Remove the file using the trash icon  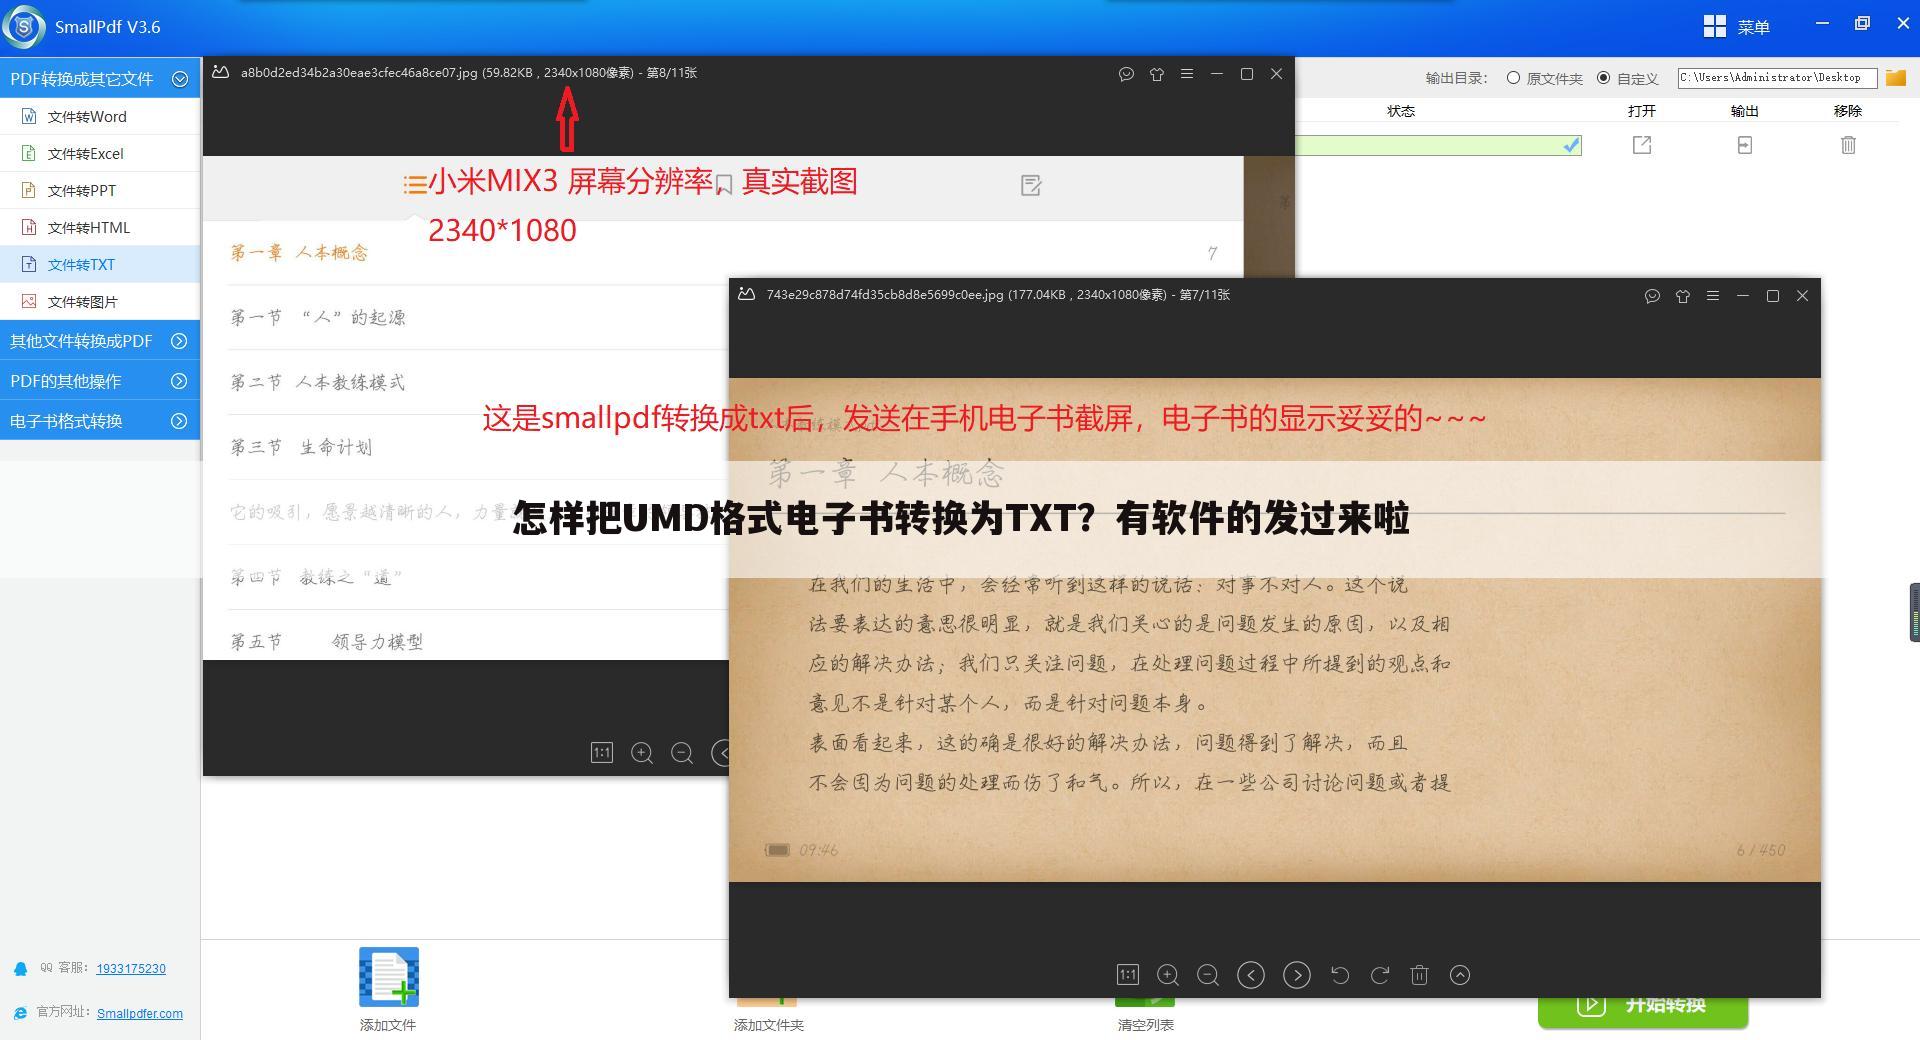tap(1848, 145)
